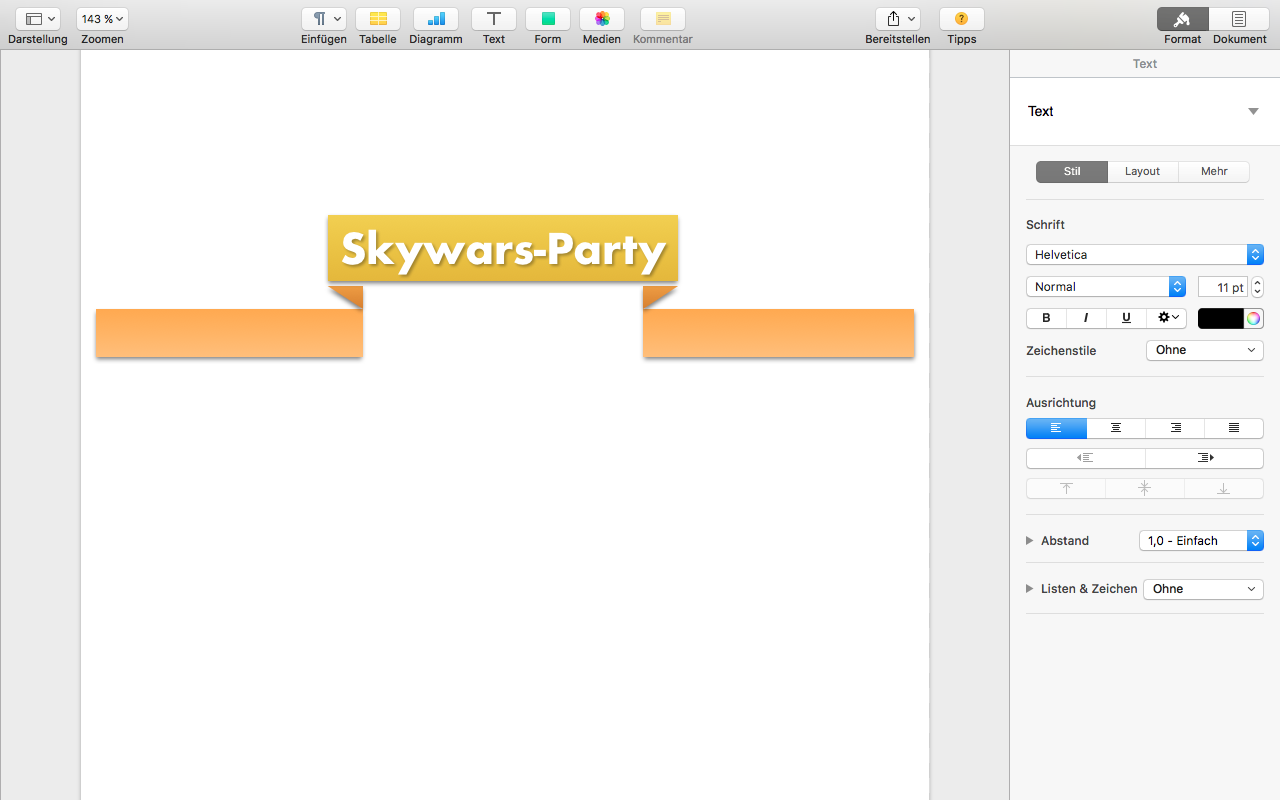Open the Bereitstellen share menu
Viewport: 1280px width, 800px height.
[x=897, y=19]
